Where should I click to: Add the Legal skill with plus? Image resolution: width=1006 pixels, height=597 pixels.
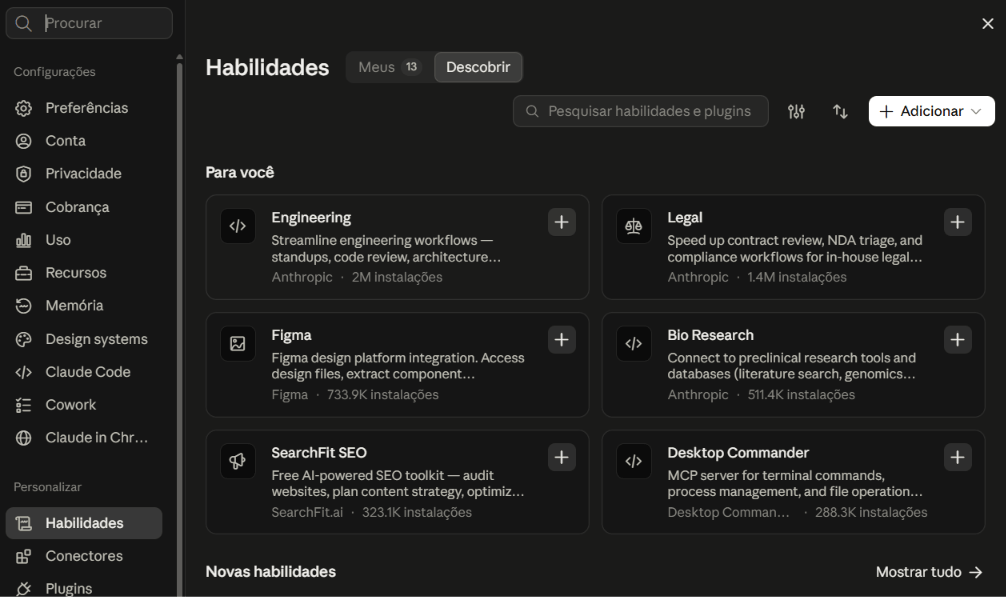pyautogui.click(x=957, y=223)
